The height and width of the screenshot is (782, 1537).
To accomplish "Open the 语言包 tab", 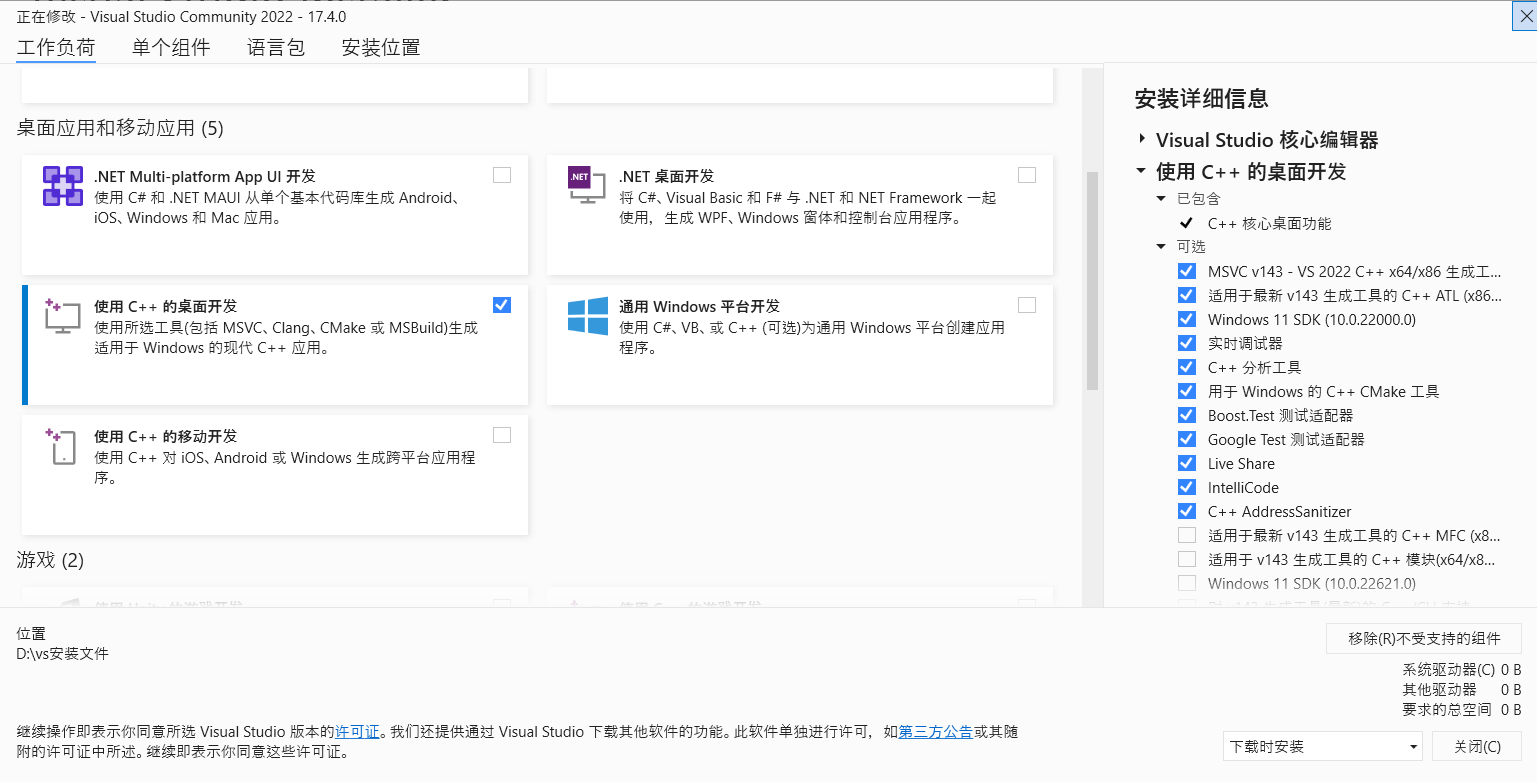I will coord(276,46).
